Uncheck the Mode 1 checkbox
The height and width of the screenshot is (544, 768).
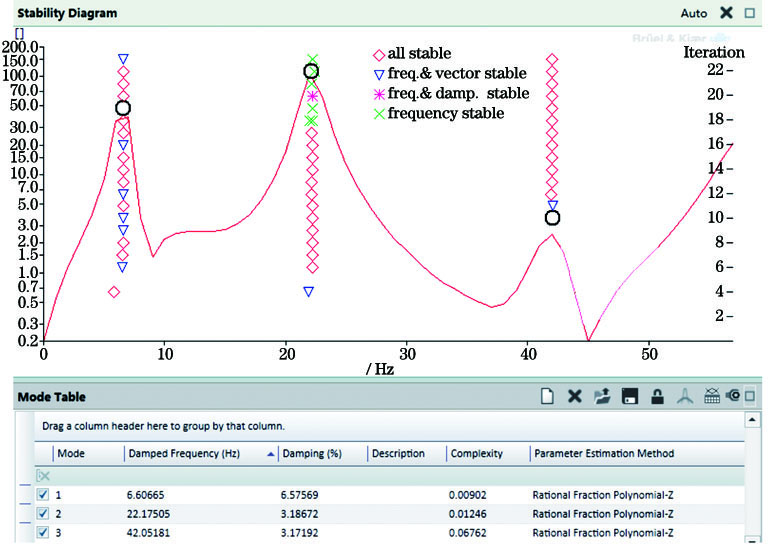pyautogui.click(x=42, y=494)
